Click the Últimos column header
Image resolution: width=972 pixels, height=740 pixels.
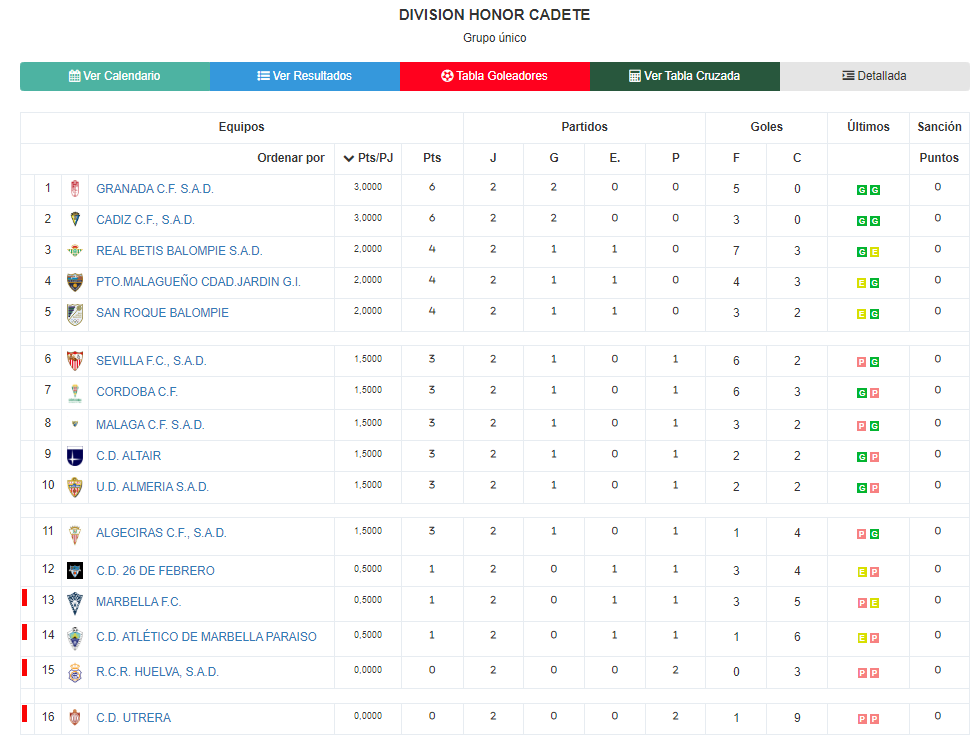(x=868, y=127)
